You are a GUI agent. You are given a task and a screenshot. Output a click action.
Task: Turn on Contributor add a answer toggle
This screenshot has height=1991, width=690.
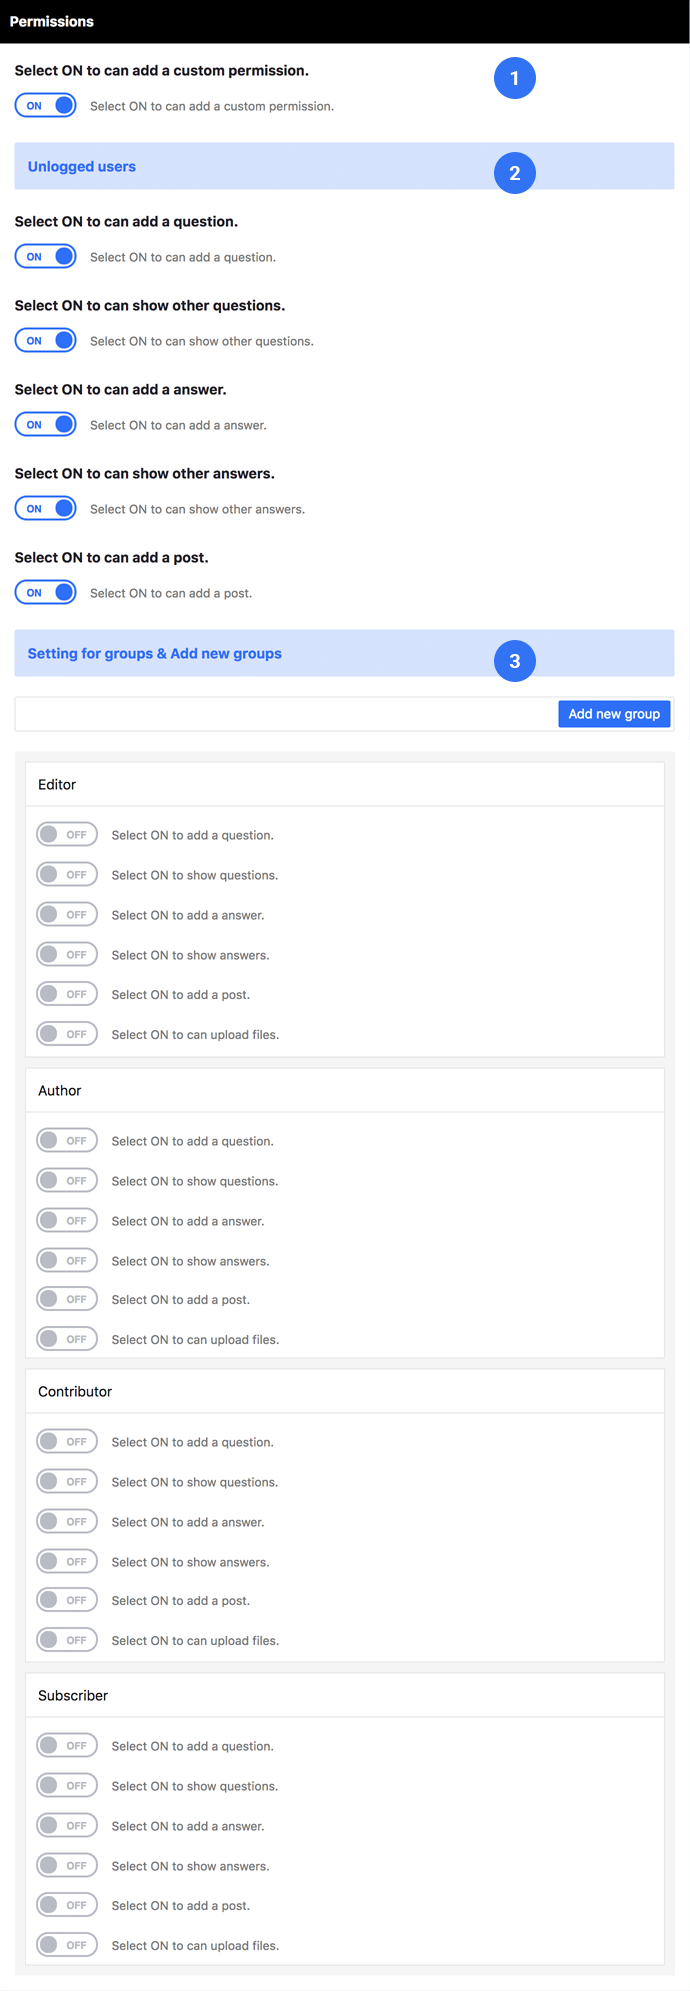(x=67, y=1521)
